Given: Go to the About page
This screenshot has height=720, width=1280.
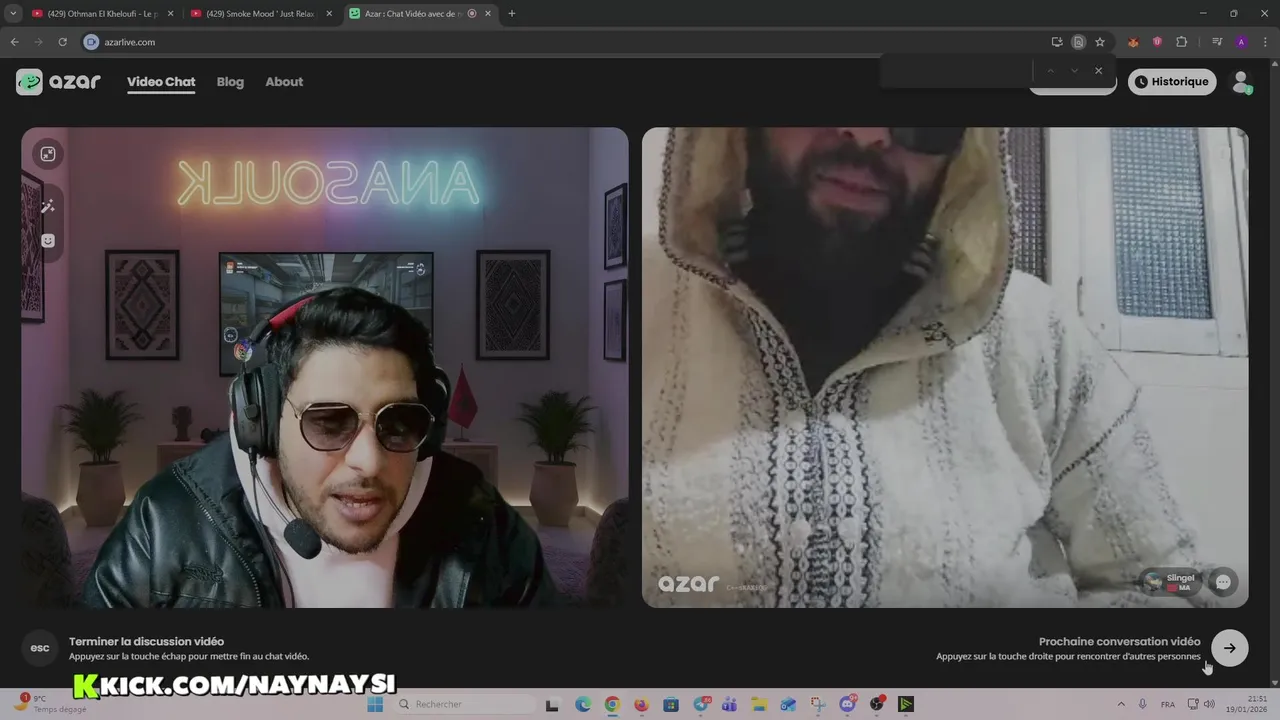Looking at the screenshot, I should click(284, 82).
